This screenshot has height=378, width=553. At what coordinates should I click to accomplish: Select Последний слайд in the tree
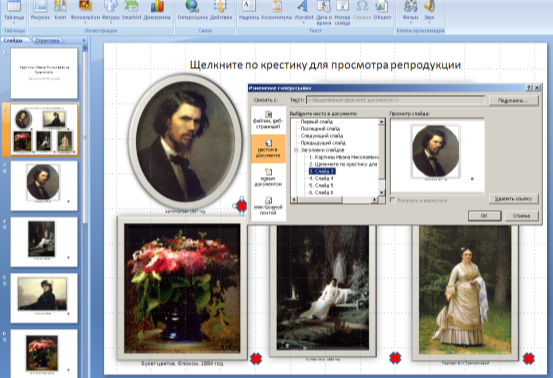tap(320, 128)
